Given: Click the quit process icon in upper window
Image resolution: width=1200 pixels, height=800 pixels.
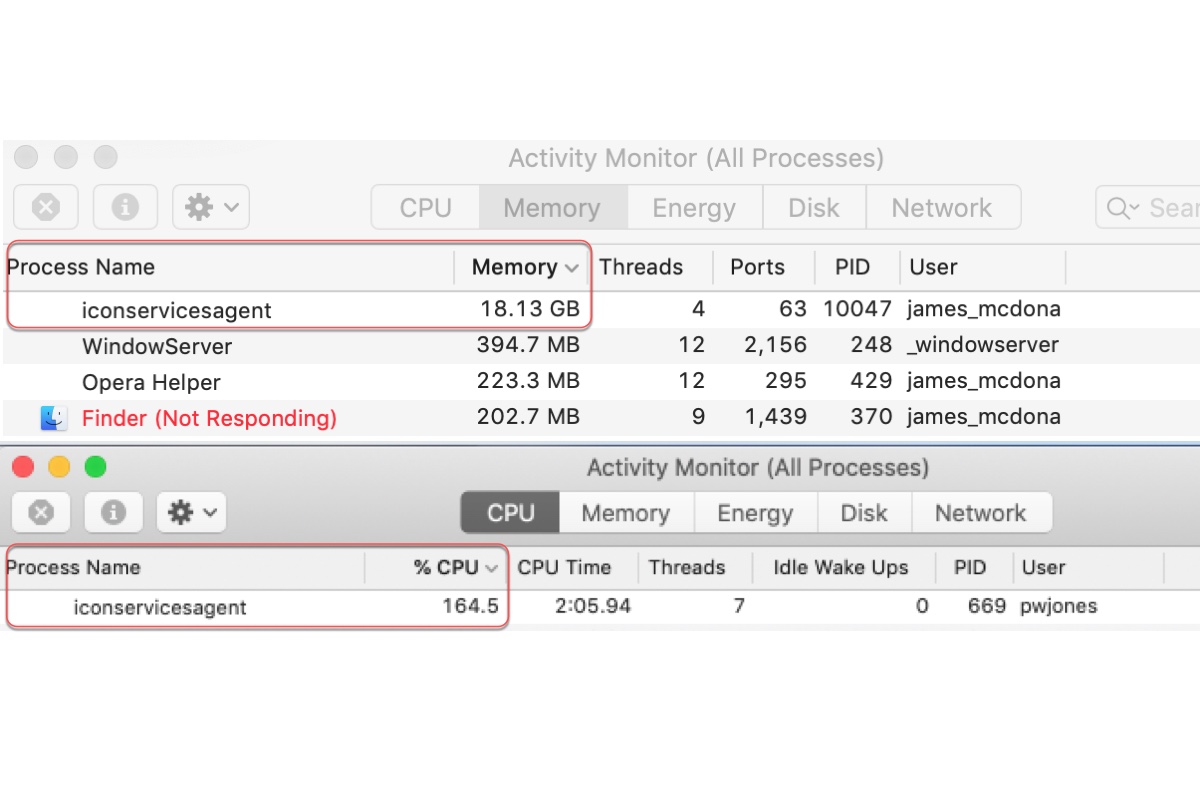Looking at the screenshot, I should 46,207.
